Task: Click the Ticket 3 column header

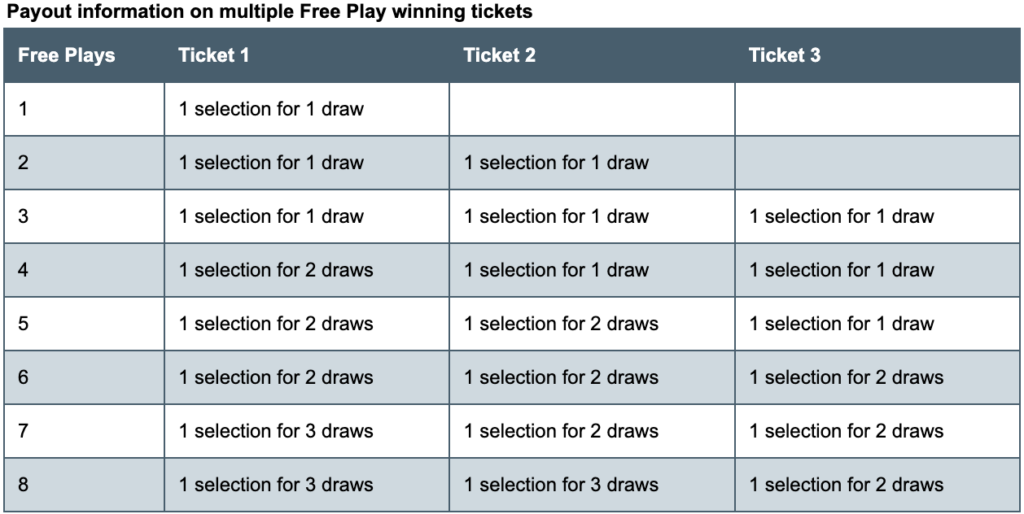Action: [877, 56]
